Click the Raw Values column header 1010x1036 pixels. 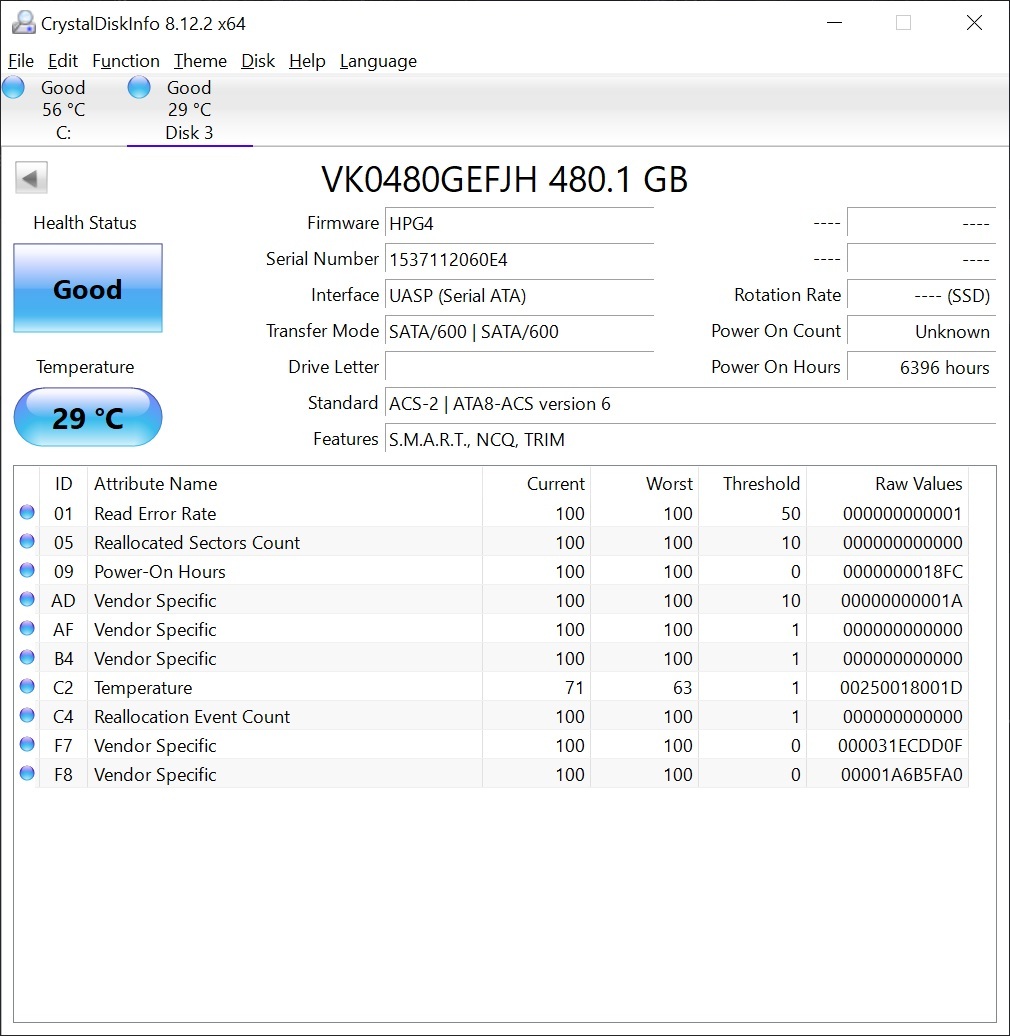pyautogui.click(x=887, y=484)
